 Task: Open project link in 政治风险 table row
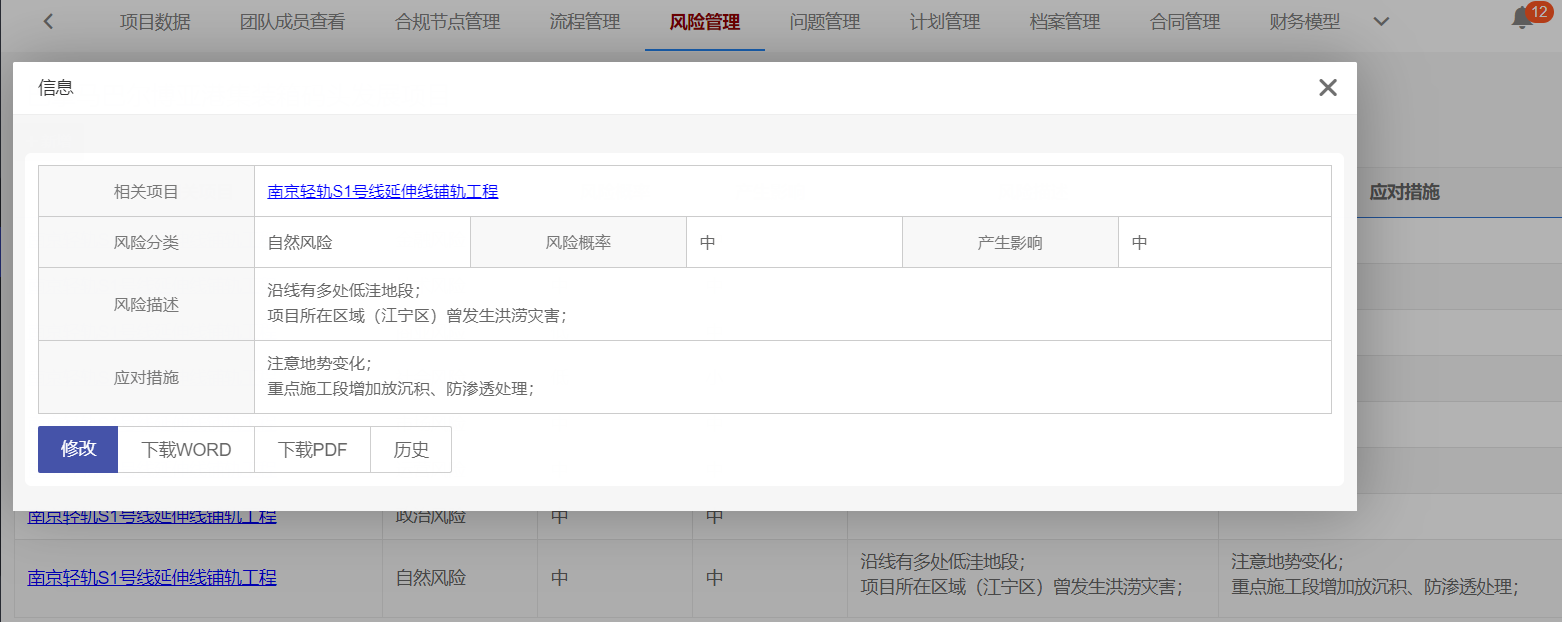tap(152, 516)
